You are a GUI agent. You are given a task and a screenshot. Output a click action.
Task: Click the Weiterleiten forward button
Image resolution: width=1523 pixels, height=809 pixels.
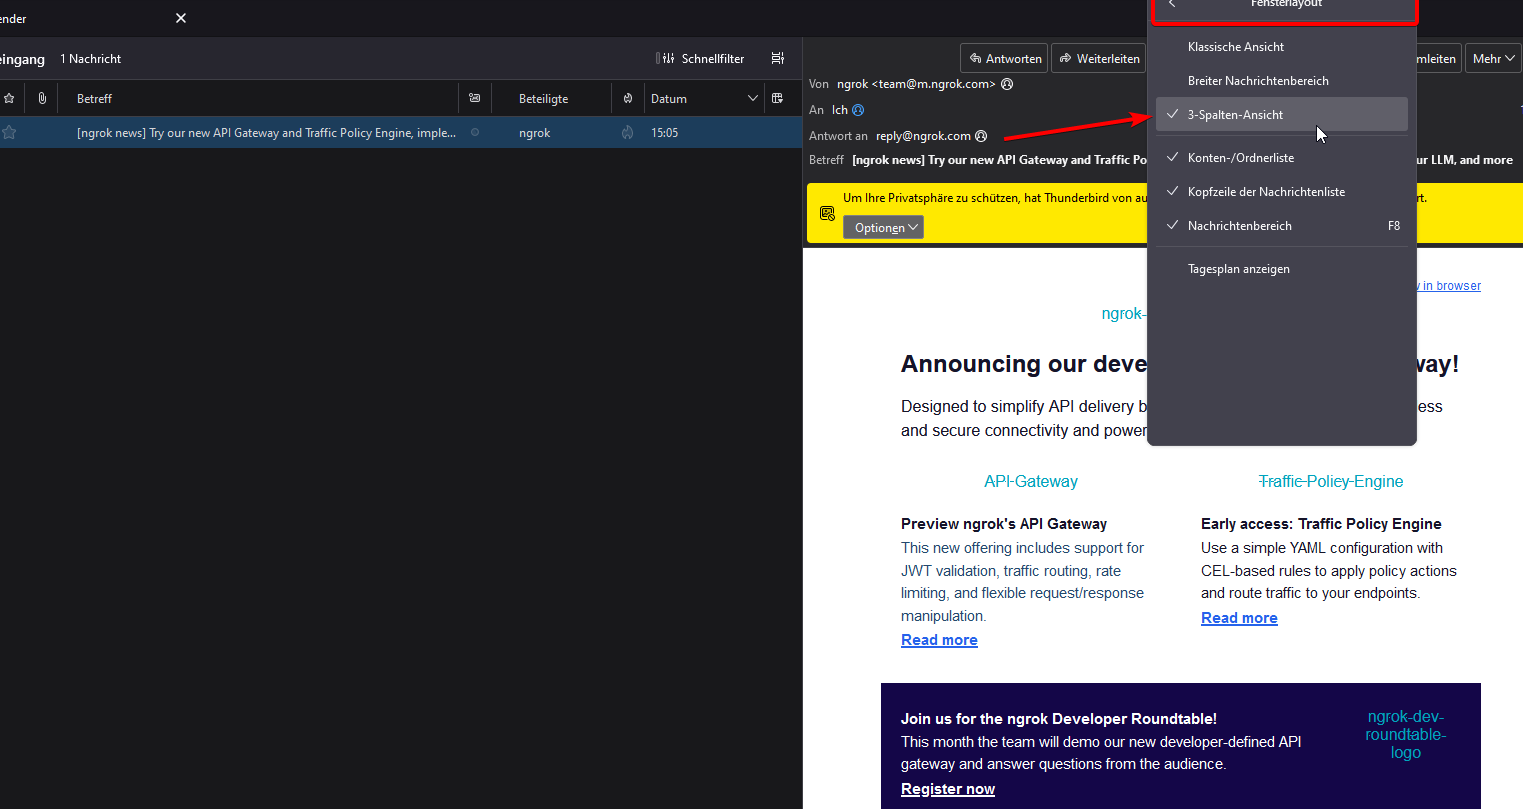pyautogui.click(x=1099, y=59)
